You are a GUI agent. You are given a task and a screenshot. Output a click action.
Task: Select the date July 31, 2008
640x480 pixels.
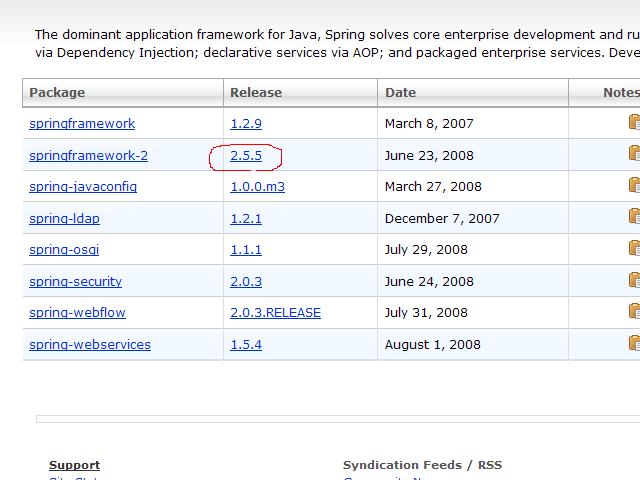[426, 313]
